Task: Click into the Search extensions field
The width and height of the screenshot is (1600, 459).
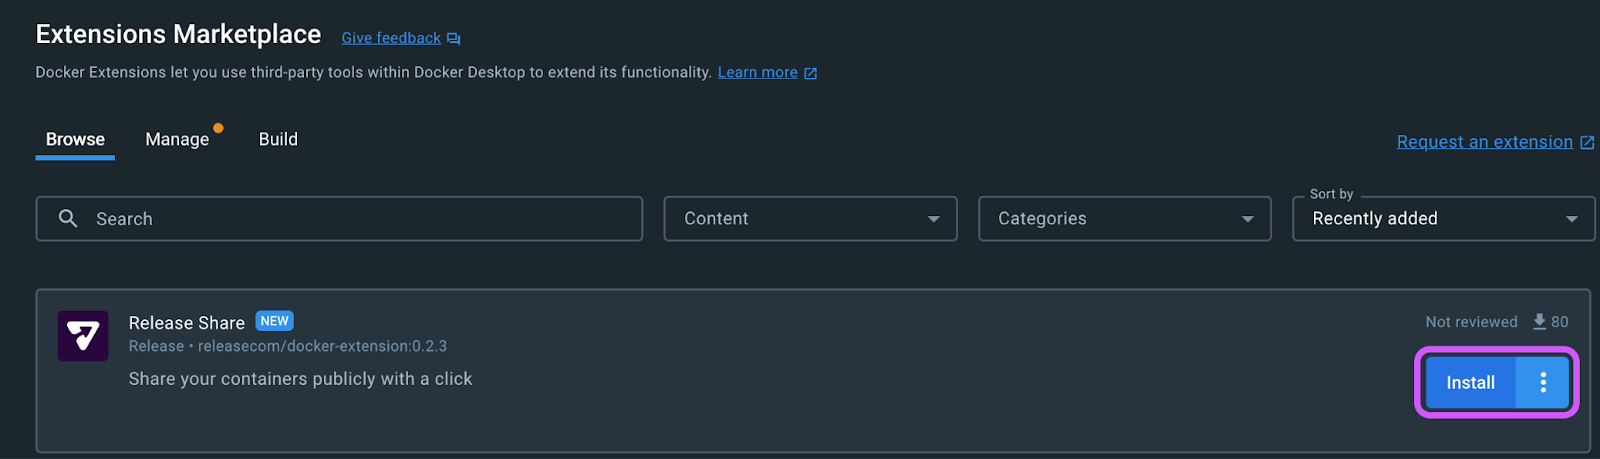Action: (339, 218)
